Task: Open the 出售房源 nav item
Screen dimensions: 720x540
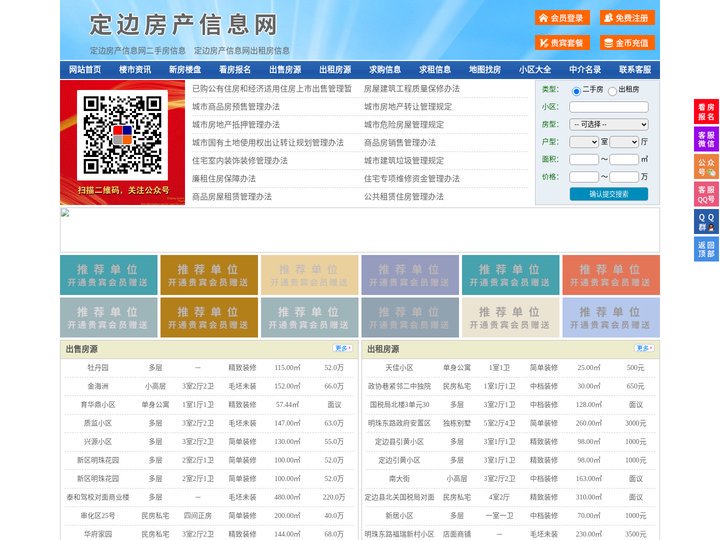Action: point(285,70)
